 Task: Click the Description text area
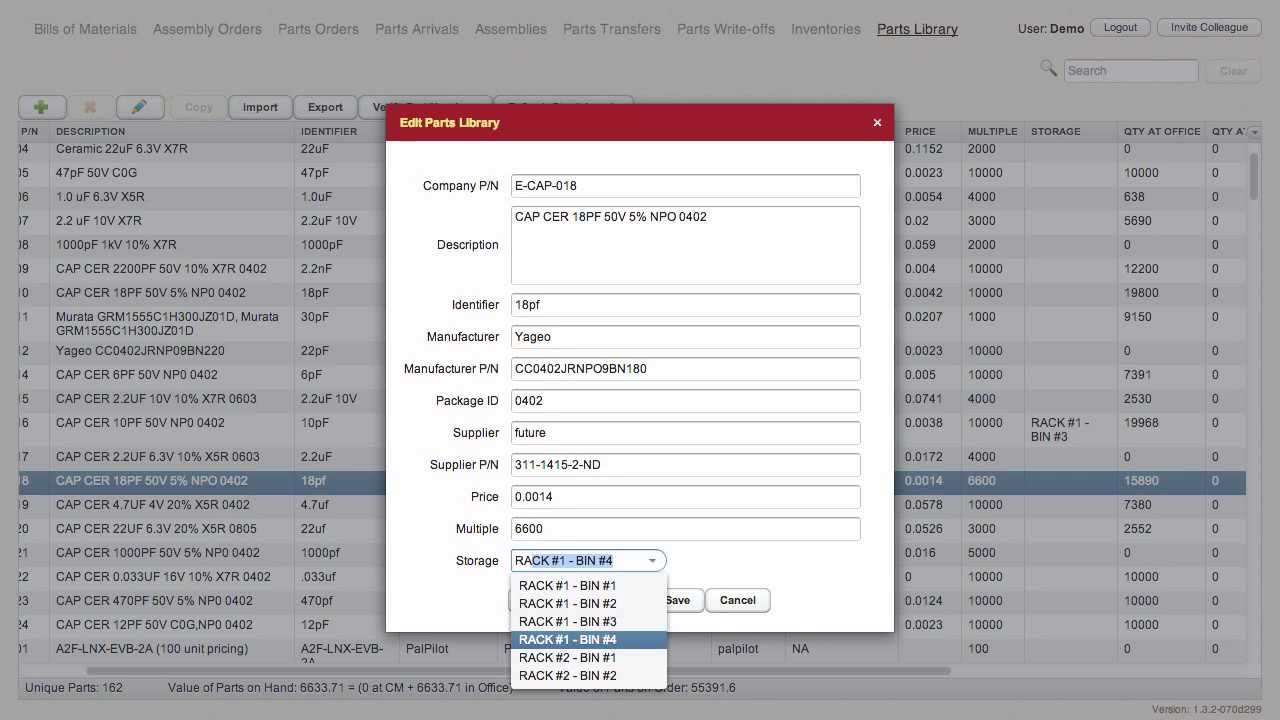pyautogui.click(x=685, y=245)
